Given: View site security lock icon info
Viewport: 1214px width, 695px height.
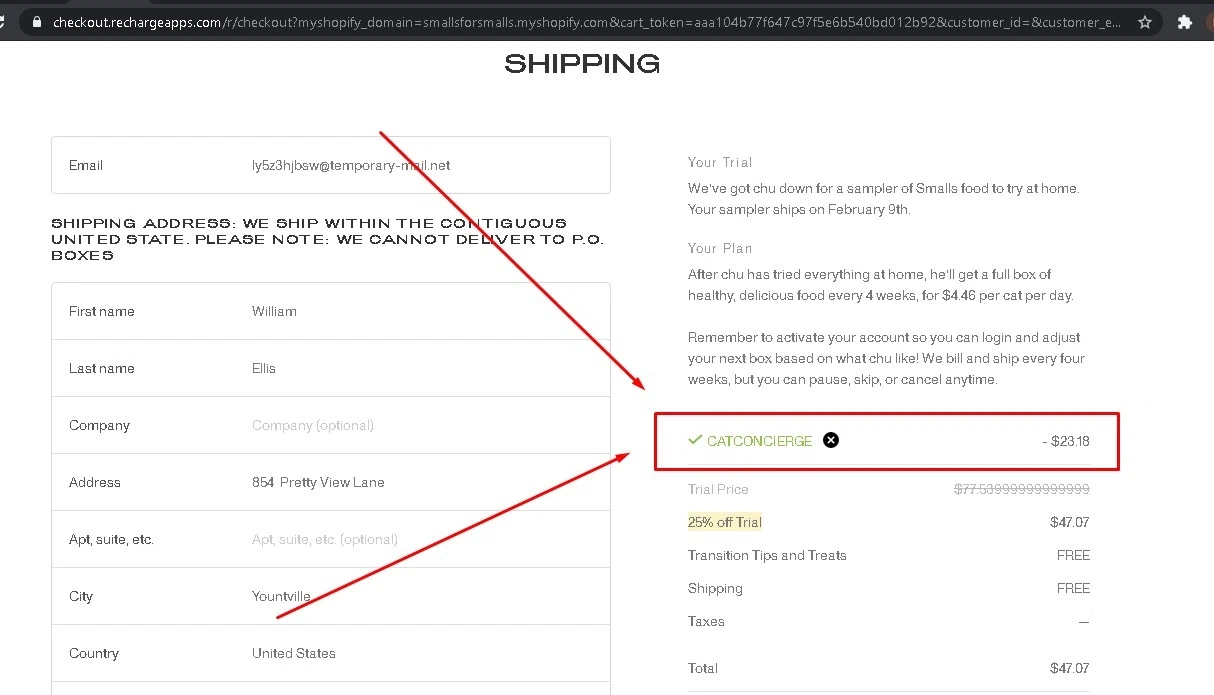Looking at the screenshot, I should pyautogui.click(x=38, y=22).
